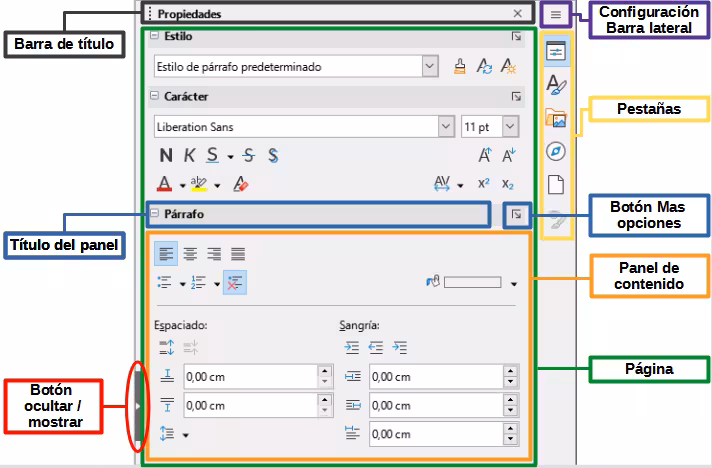712x468 pixels.
Task: Toggle superscript x² formatting
Action: pos(484,183)
